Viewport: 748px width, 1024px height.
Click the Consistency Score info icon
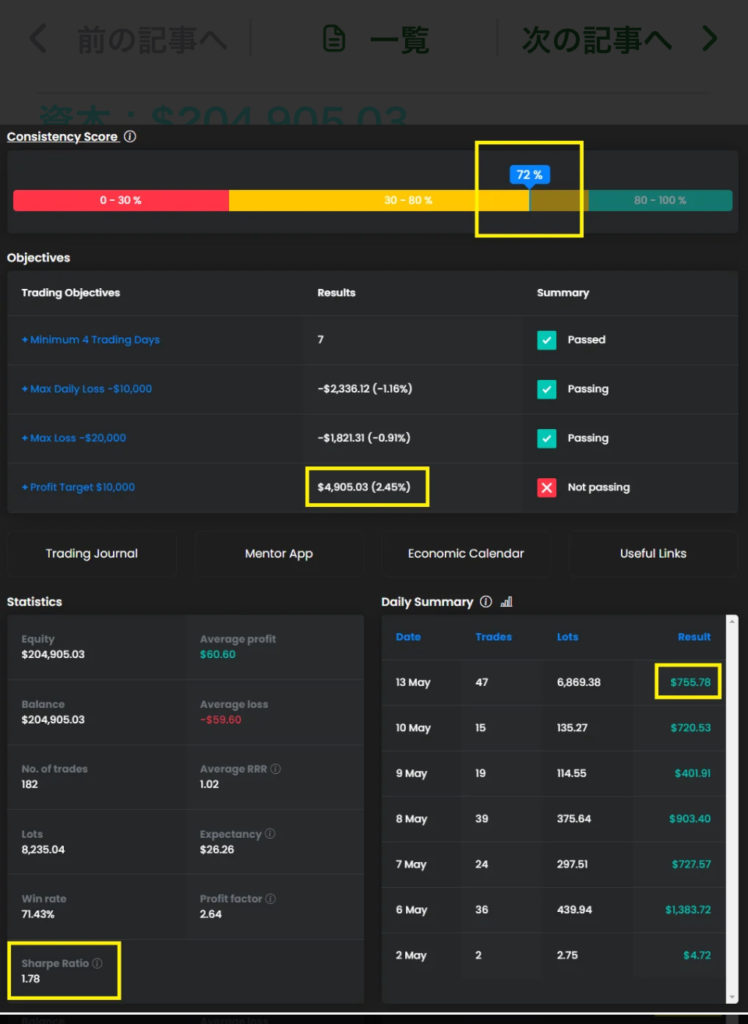[x=130, y=137]
